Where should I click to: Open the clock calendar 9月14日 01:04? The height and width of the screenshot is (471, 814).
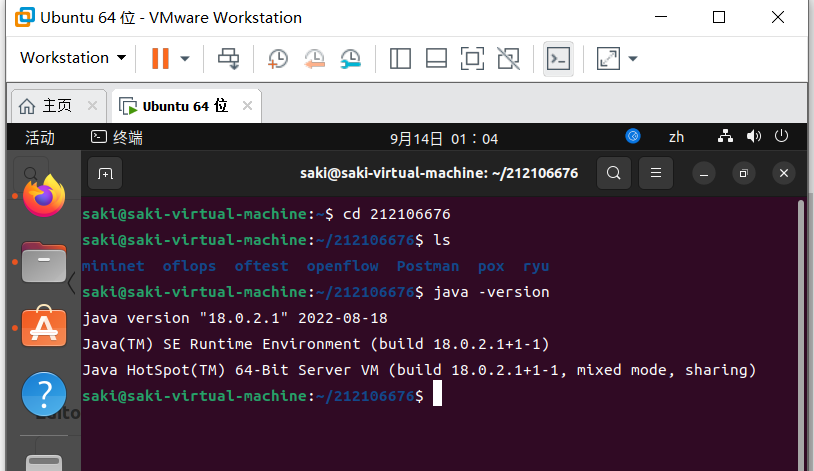coord(444,139)
